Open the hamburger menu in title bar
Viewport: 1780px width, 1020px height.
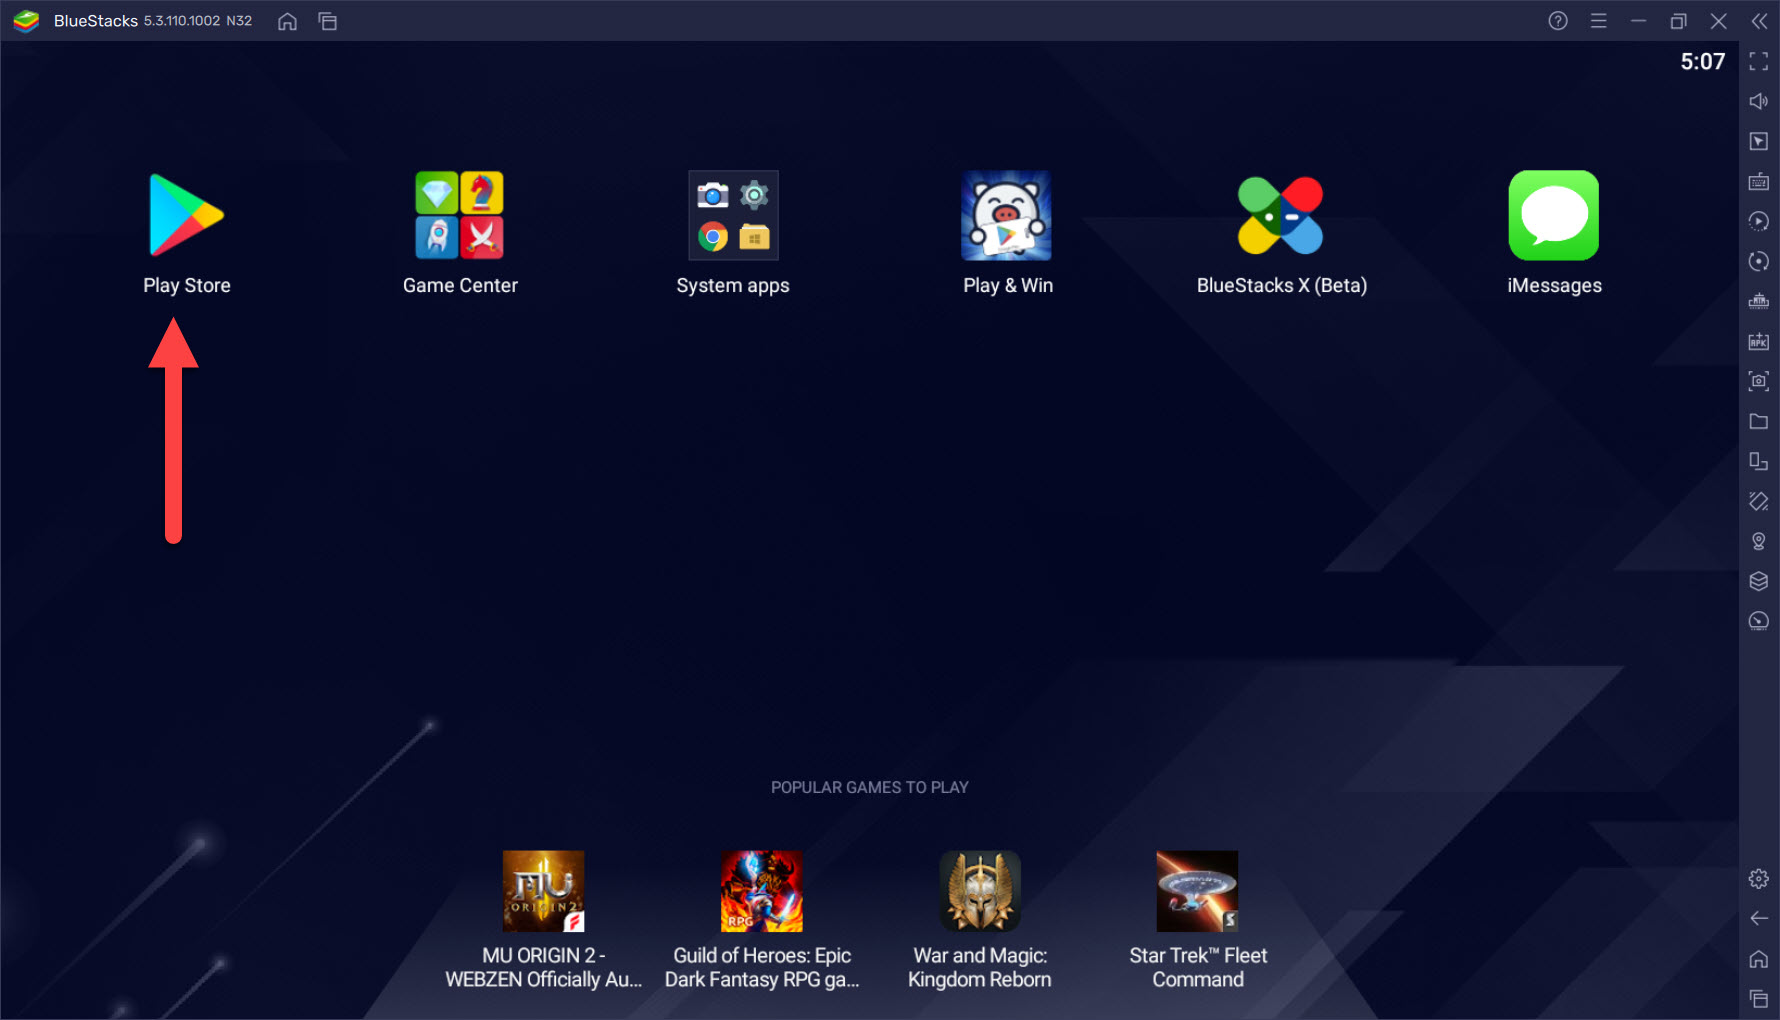[x=1599, y=21]
